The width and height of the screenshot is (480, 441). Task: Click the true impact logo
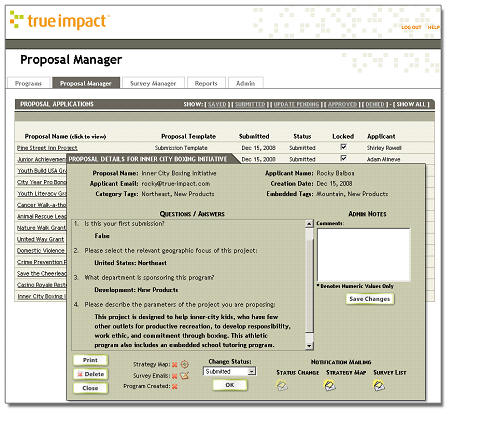coord(59,21)
